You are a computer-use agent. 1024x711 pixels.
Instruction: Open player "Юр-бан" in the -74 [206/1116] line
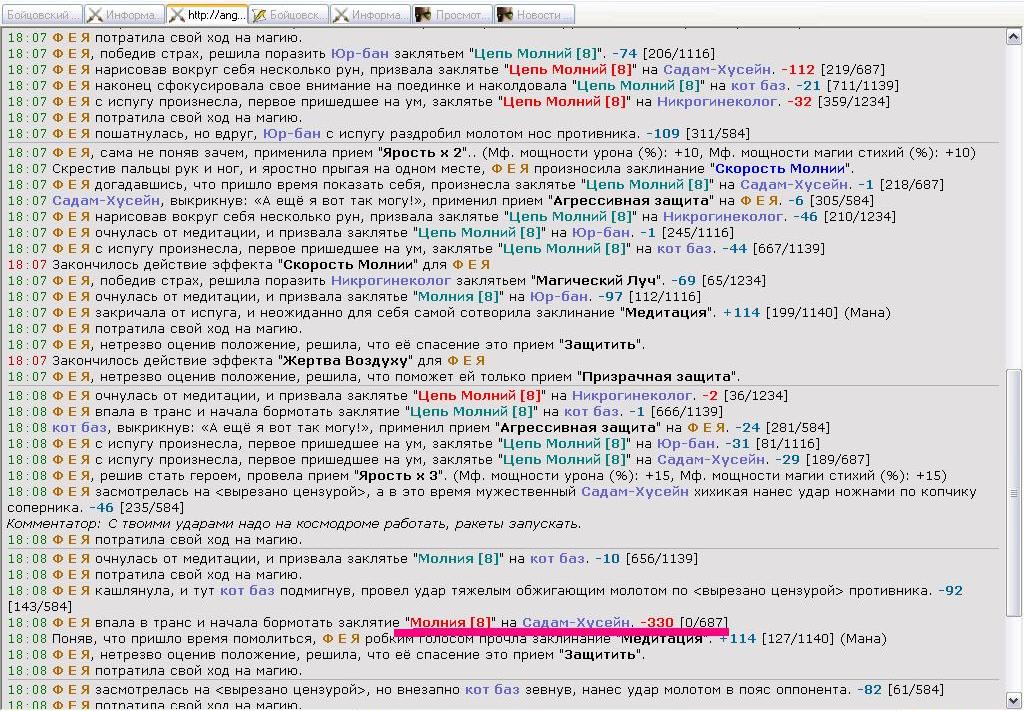(358, 54)
